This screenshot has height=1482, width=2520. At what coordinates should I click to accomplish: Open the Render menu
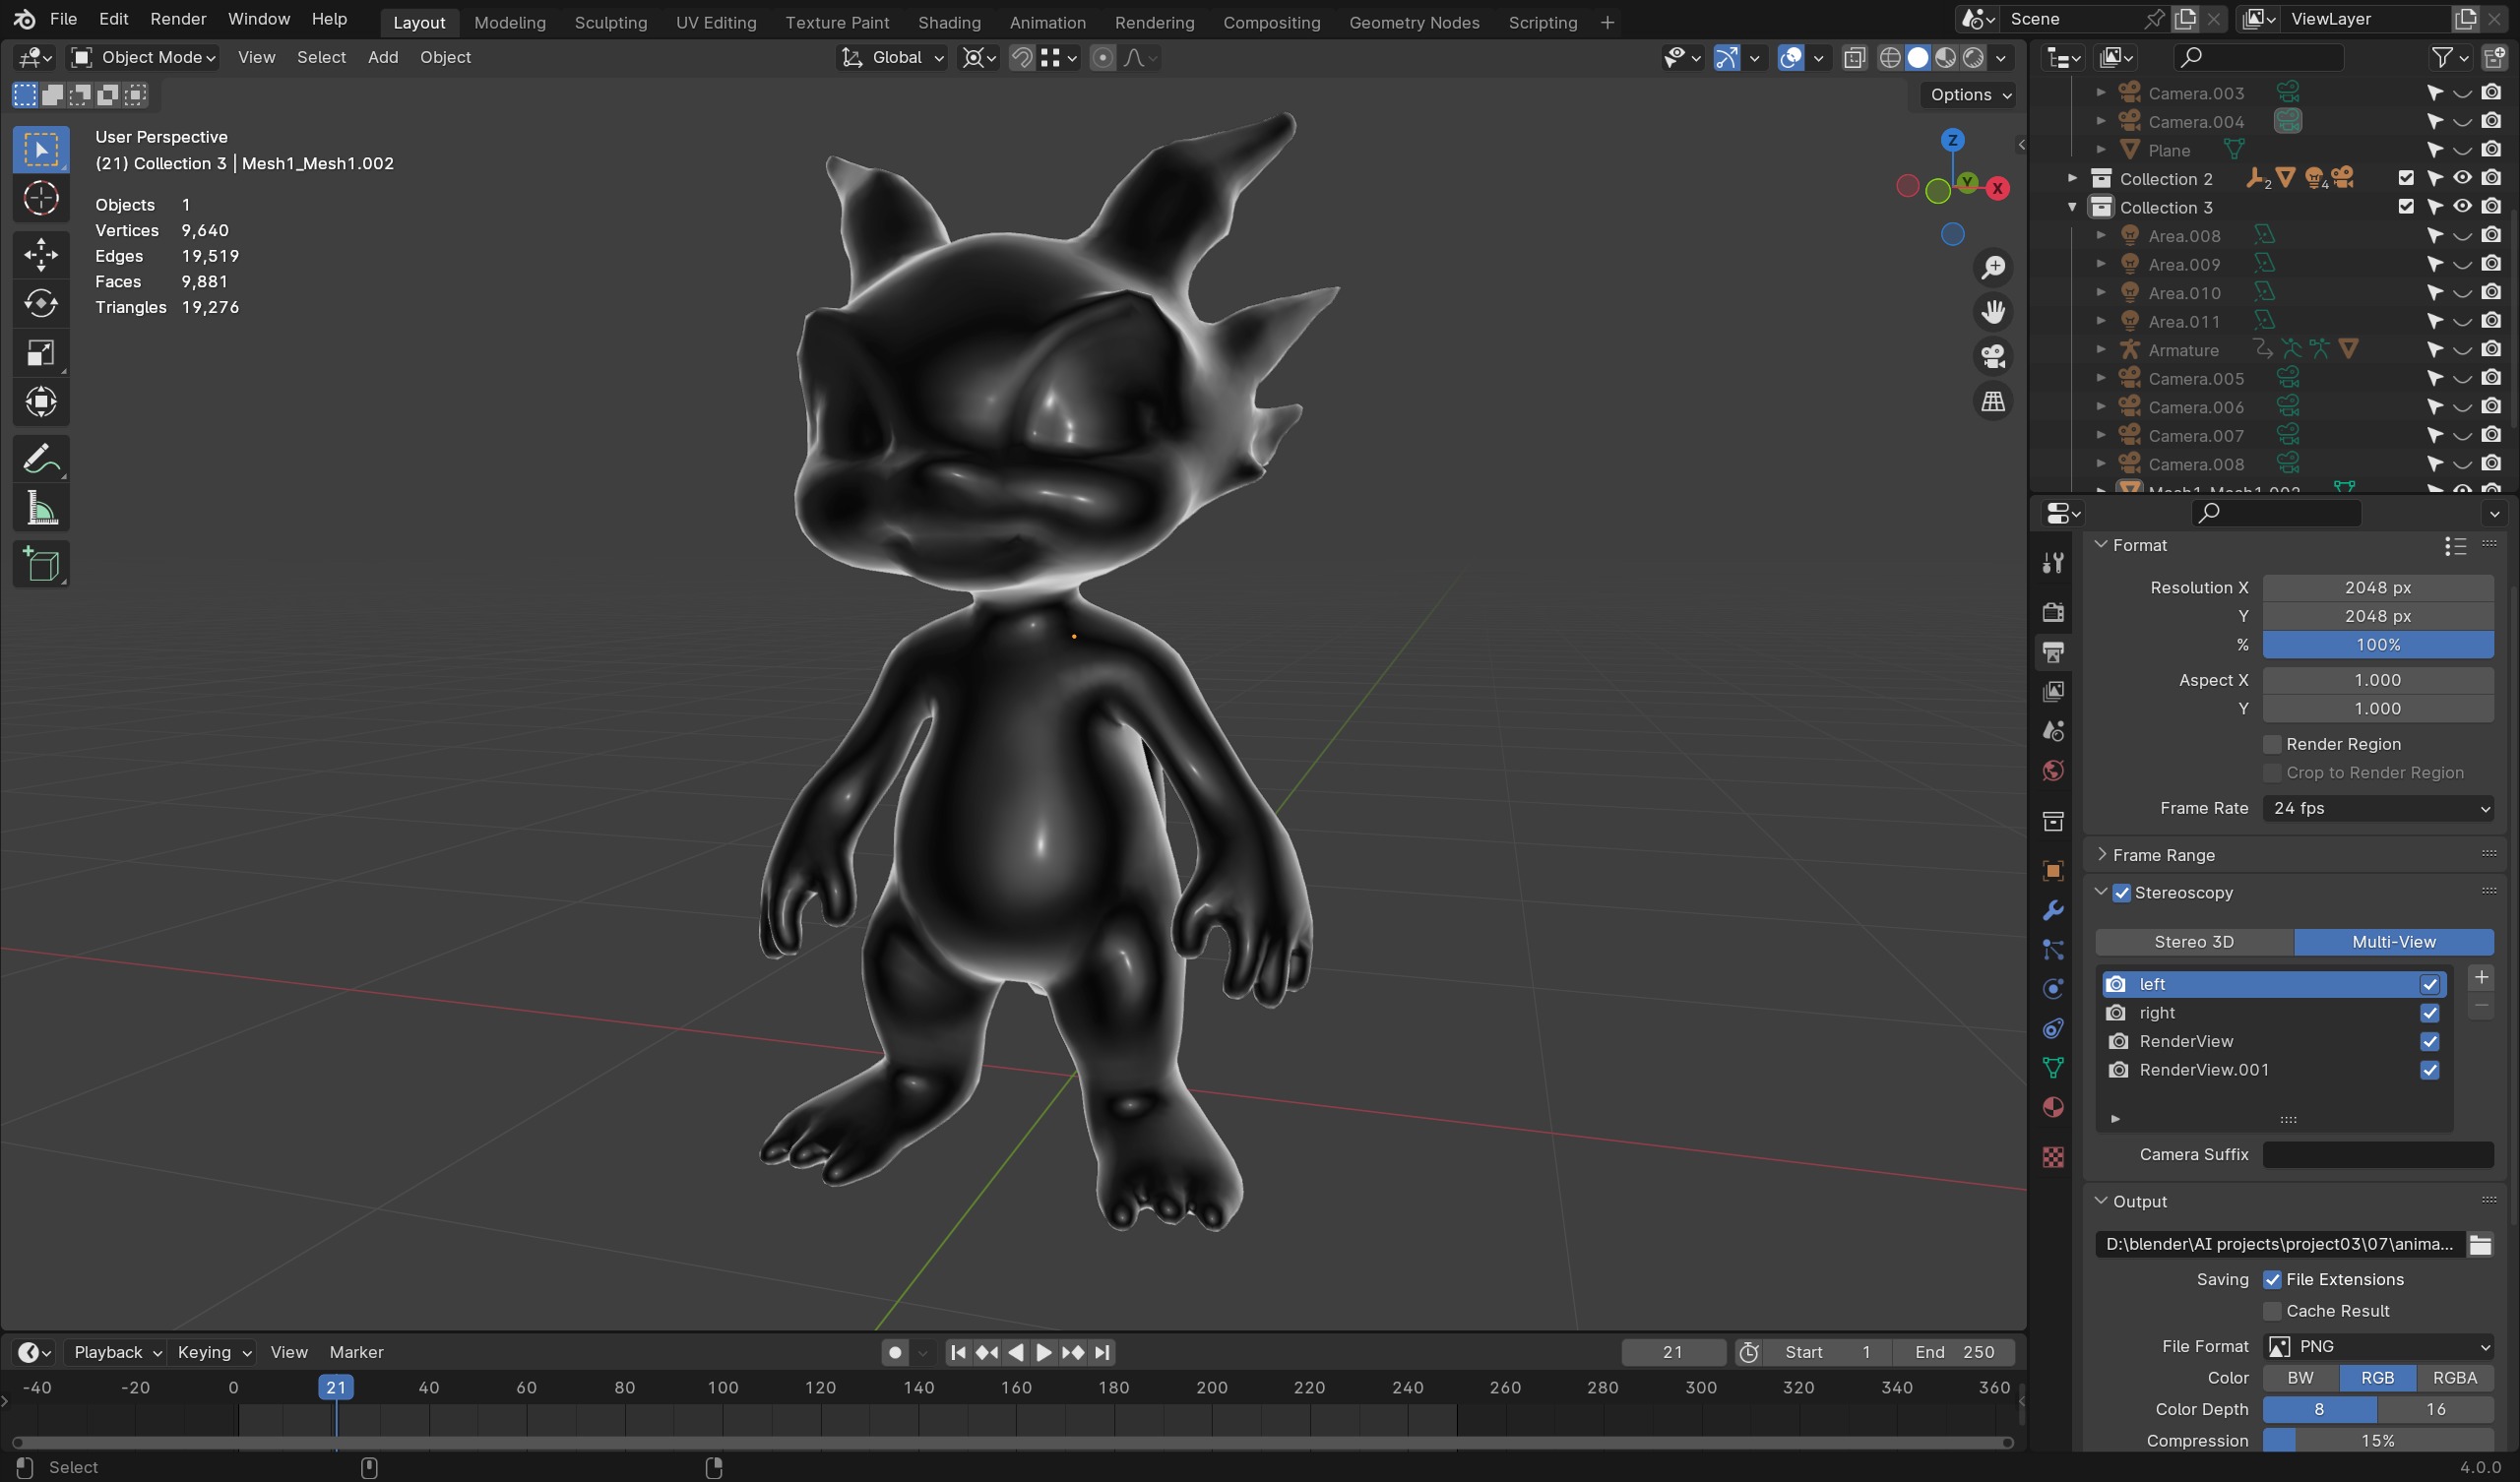tap(178, 19)
